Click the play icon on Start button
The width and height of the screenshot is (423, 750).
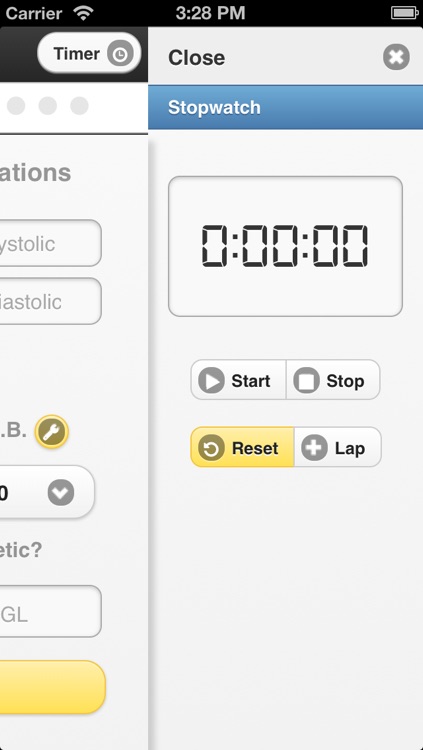[x=212, y=381]
